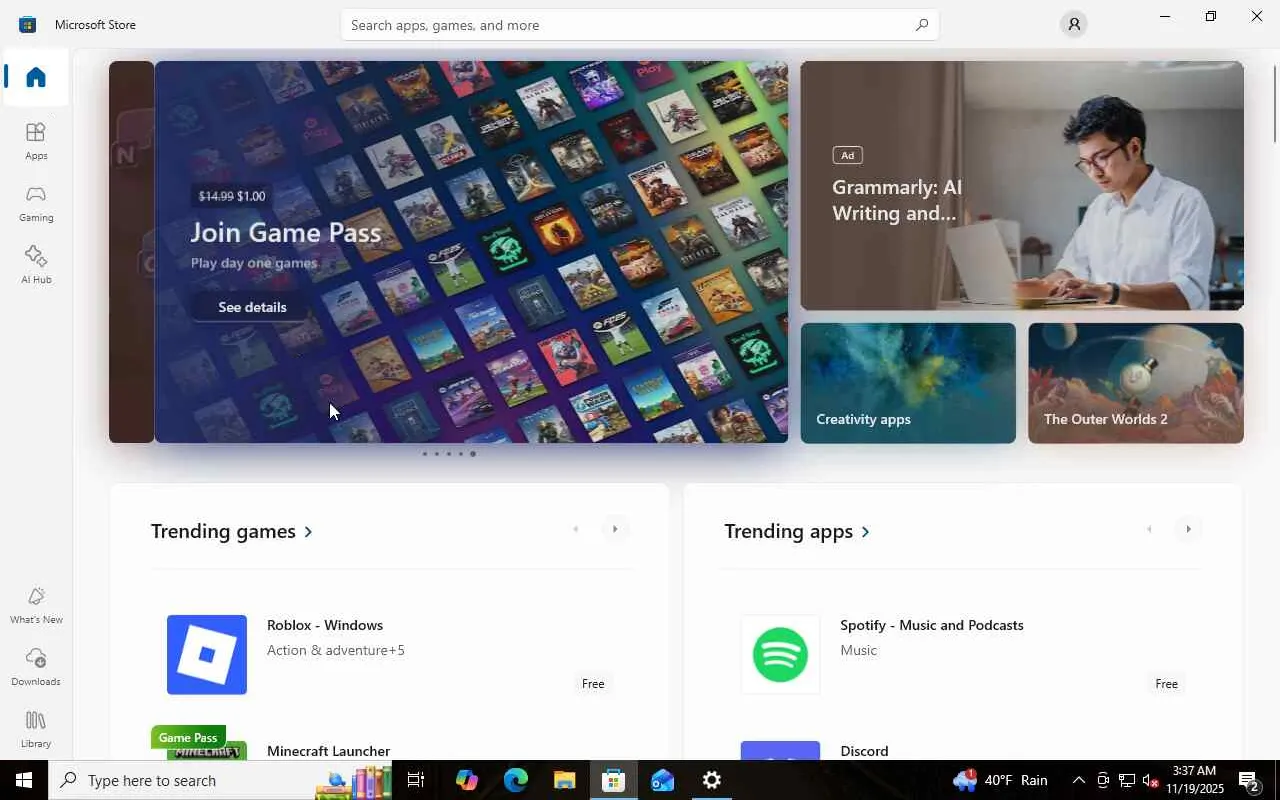Click the Ad label on Grammarly card
Viewport: 1280px width, 800px height.
click(847, 155)
